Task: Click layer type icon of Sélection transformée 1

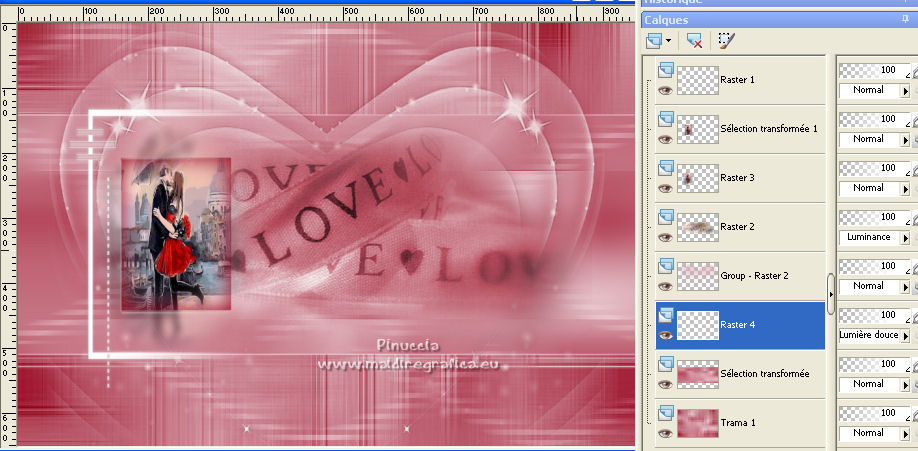Action: [666, 119]
